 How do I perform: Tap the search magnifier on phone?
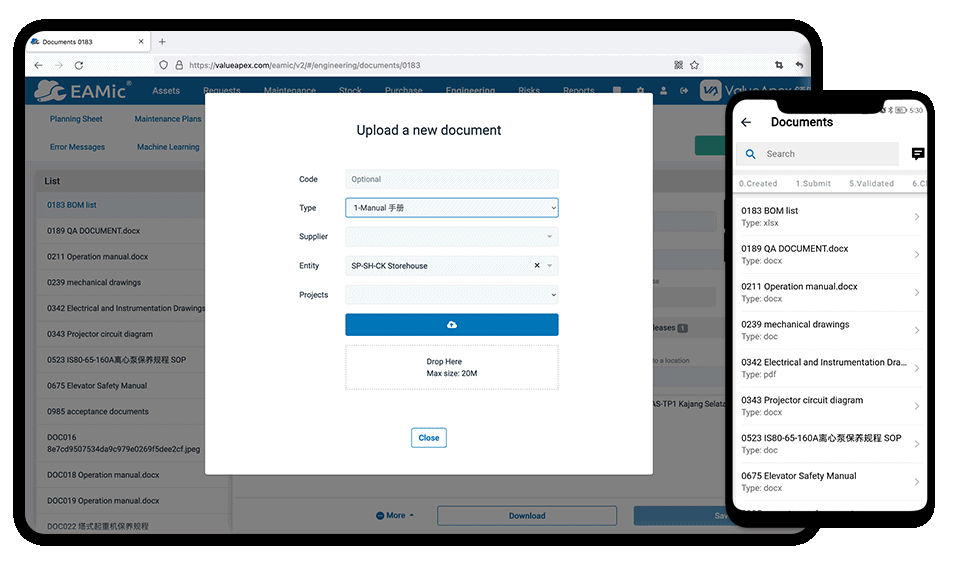click(x=751, y=154)
